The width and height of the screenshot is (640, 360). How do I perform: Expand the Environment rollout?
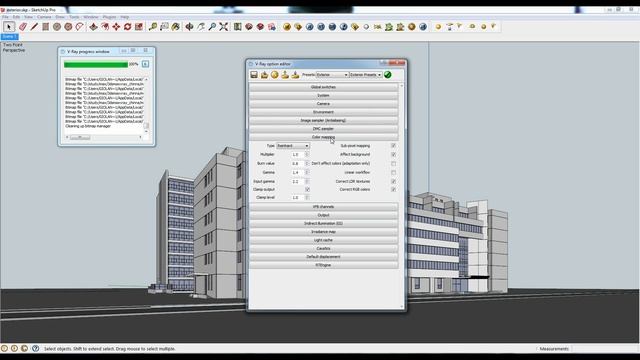click(323, 112)
